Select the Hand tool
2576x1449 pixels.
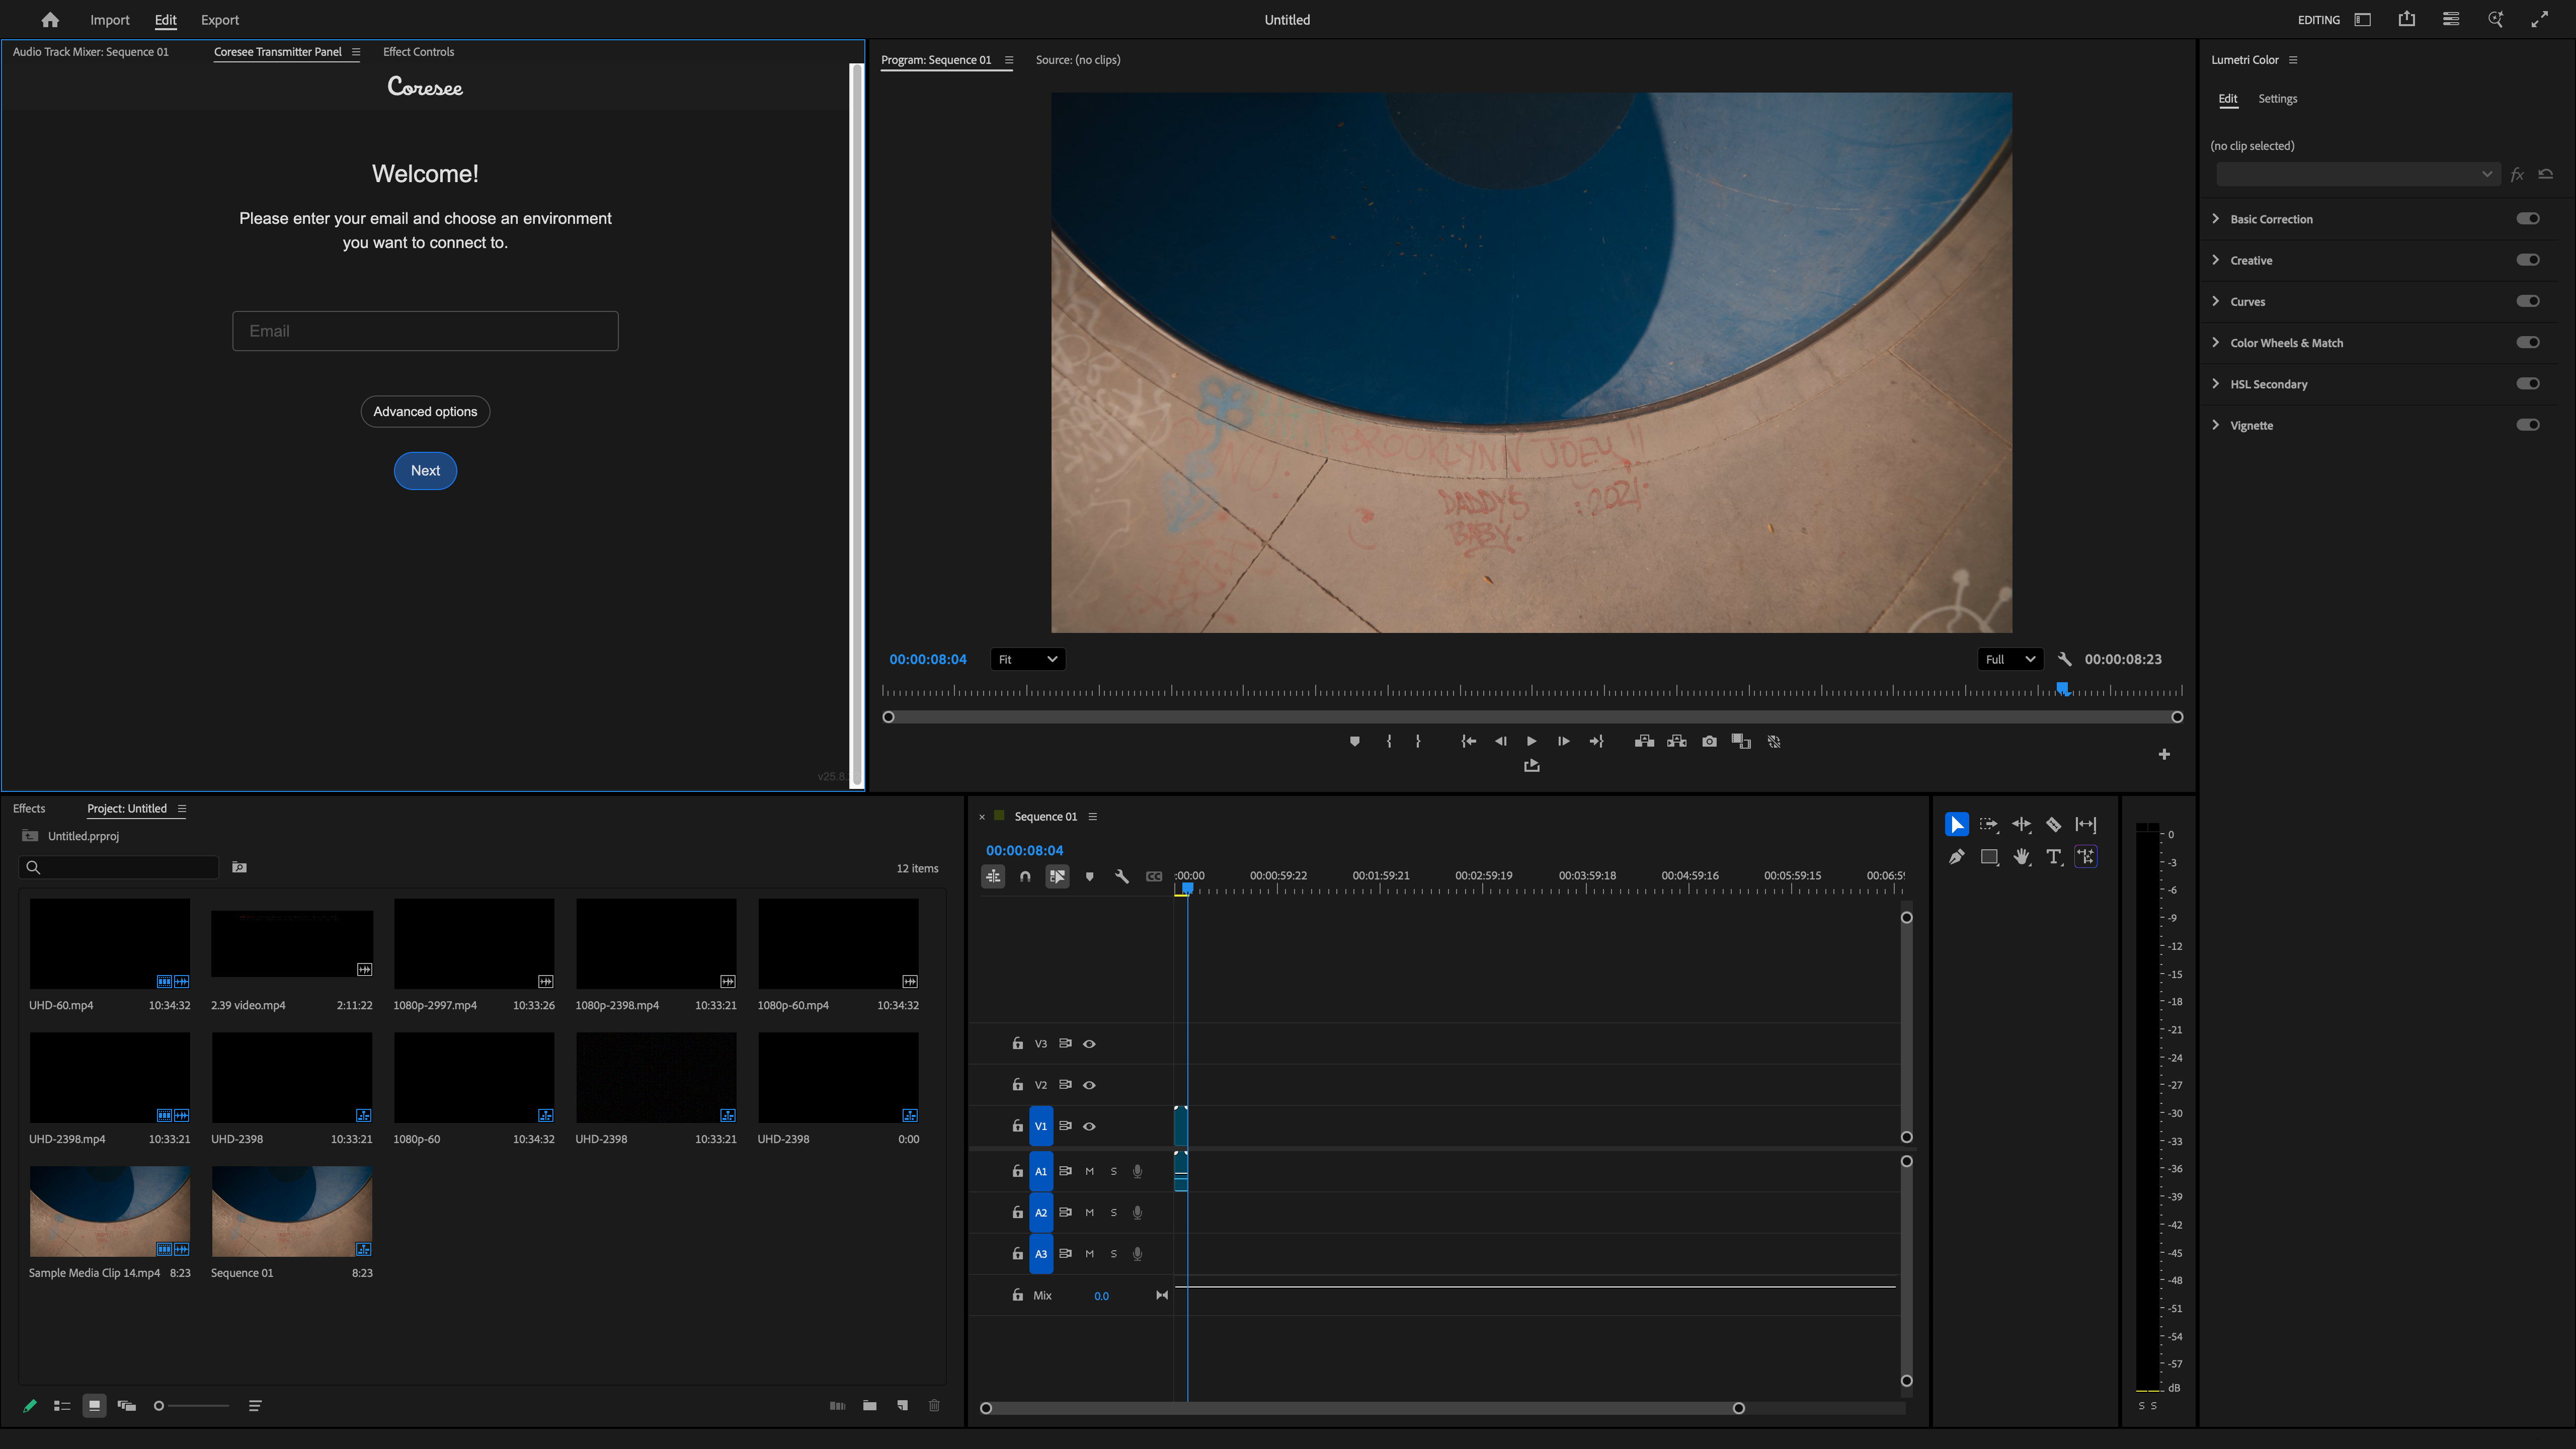(x=2021, y=857)
